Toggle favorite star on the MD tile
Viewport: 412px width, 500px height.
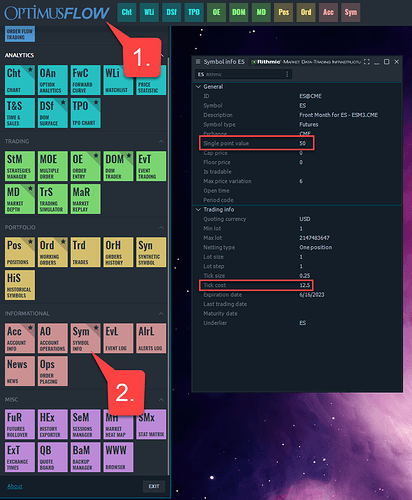pos(30,188)
